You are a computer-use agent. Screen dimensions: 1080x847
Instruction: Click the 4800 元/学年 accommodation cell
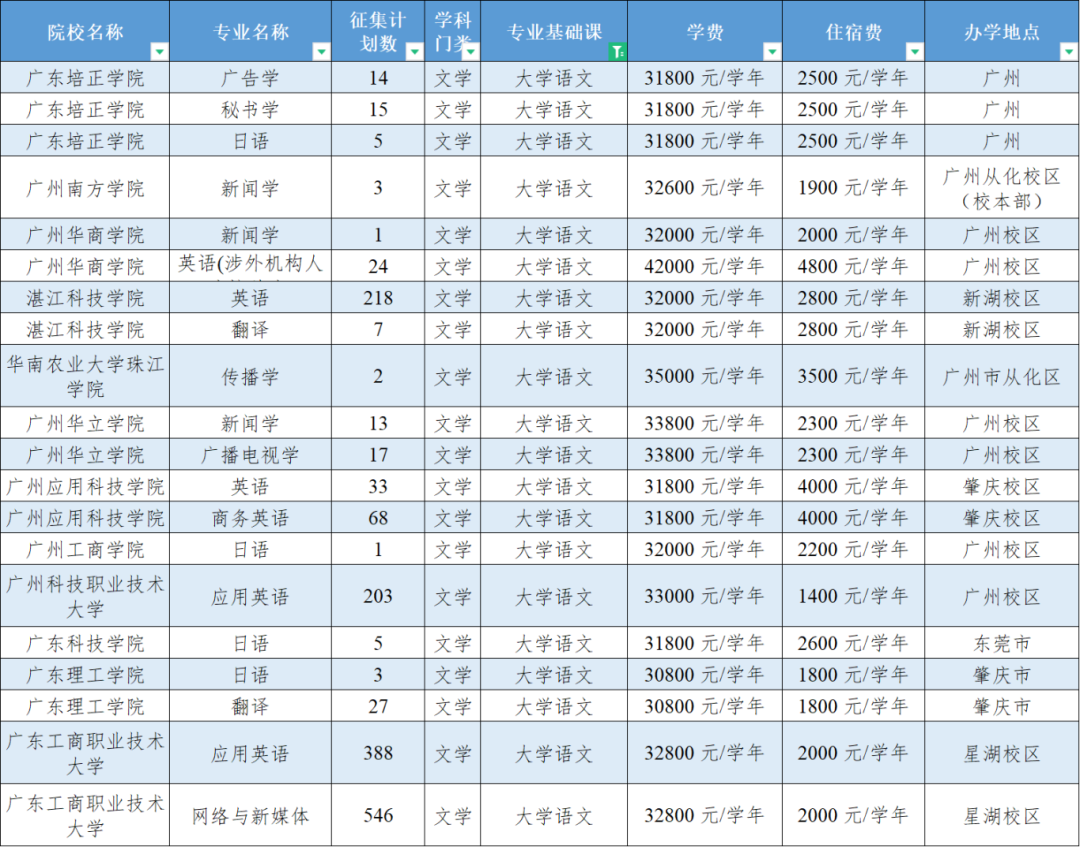coord(854,266)
